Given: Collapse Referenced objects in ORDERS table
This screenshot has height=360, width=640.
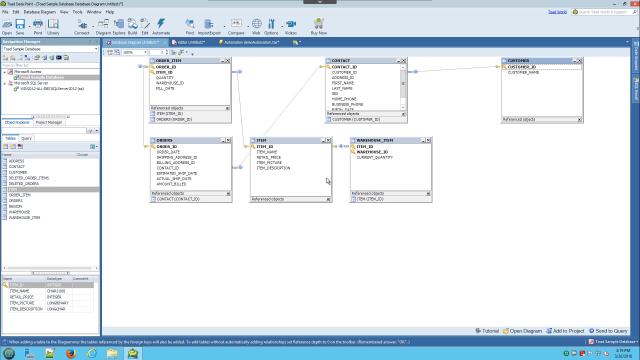Looking at the screenshot, I should tap(228, 193).
